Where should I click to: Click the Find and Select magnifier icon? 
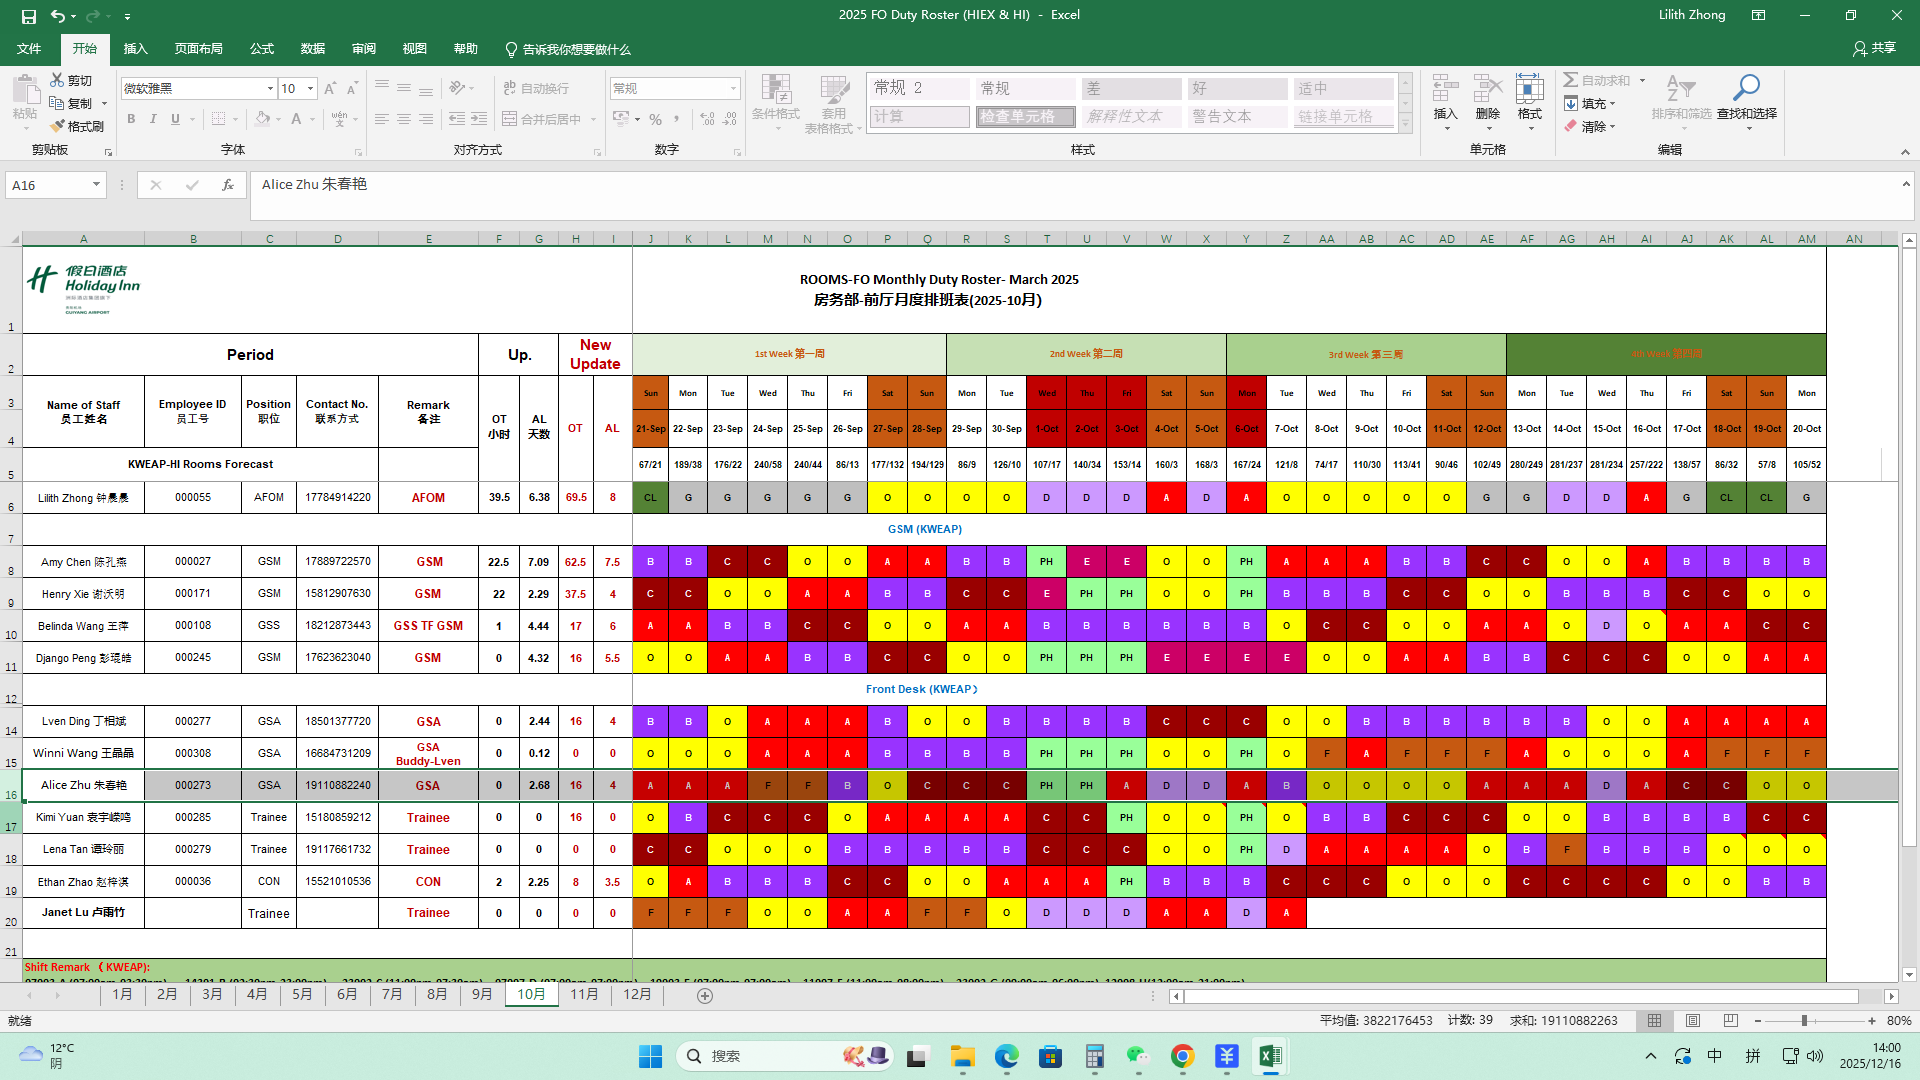tap(1746, 88)
